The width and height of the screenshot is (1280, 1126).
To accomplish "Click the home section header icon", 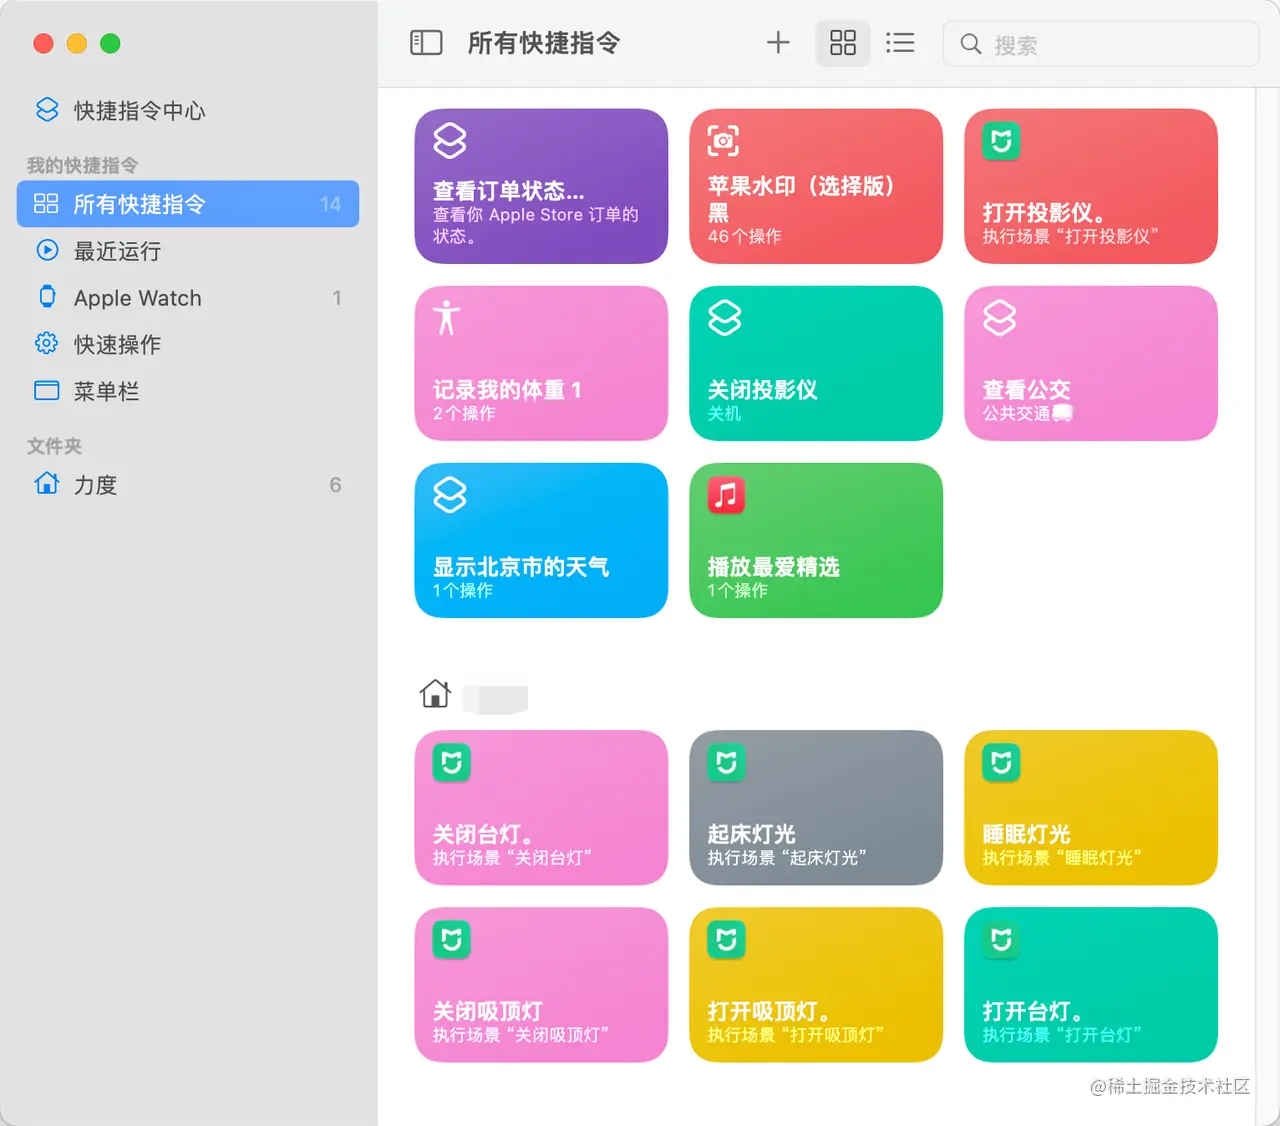I will [435, 693].
